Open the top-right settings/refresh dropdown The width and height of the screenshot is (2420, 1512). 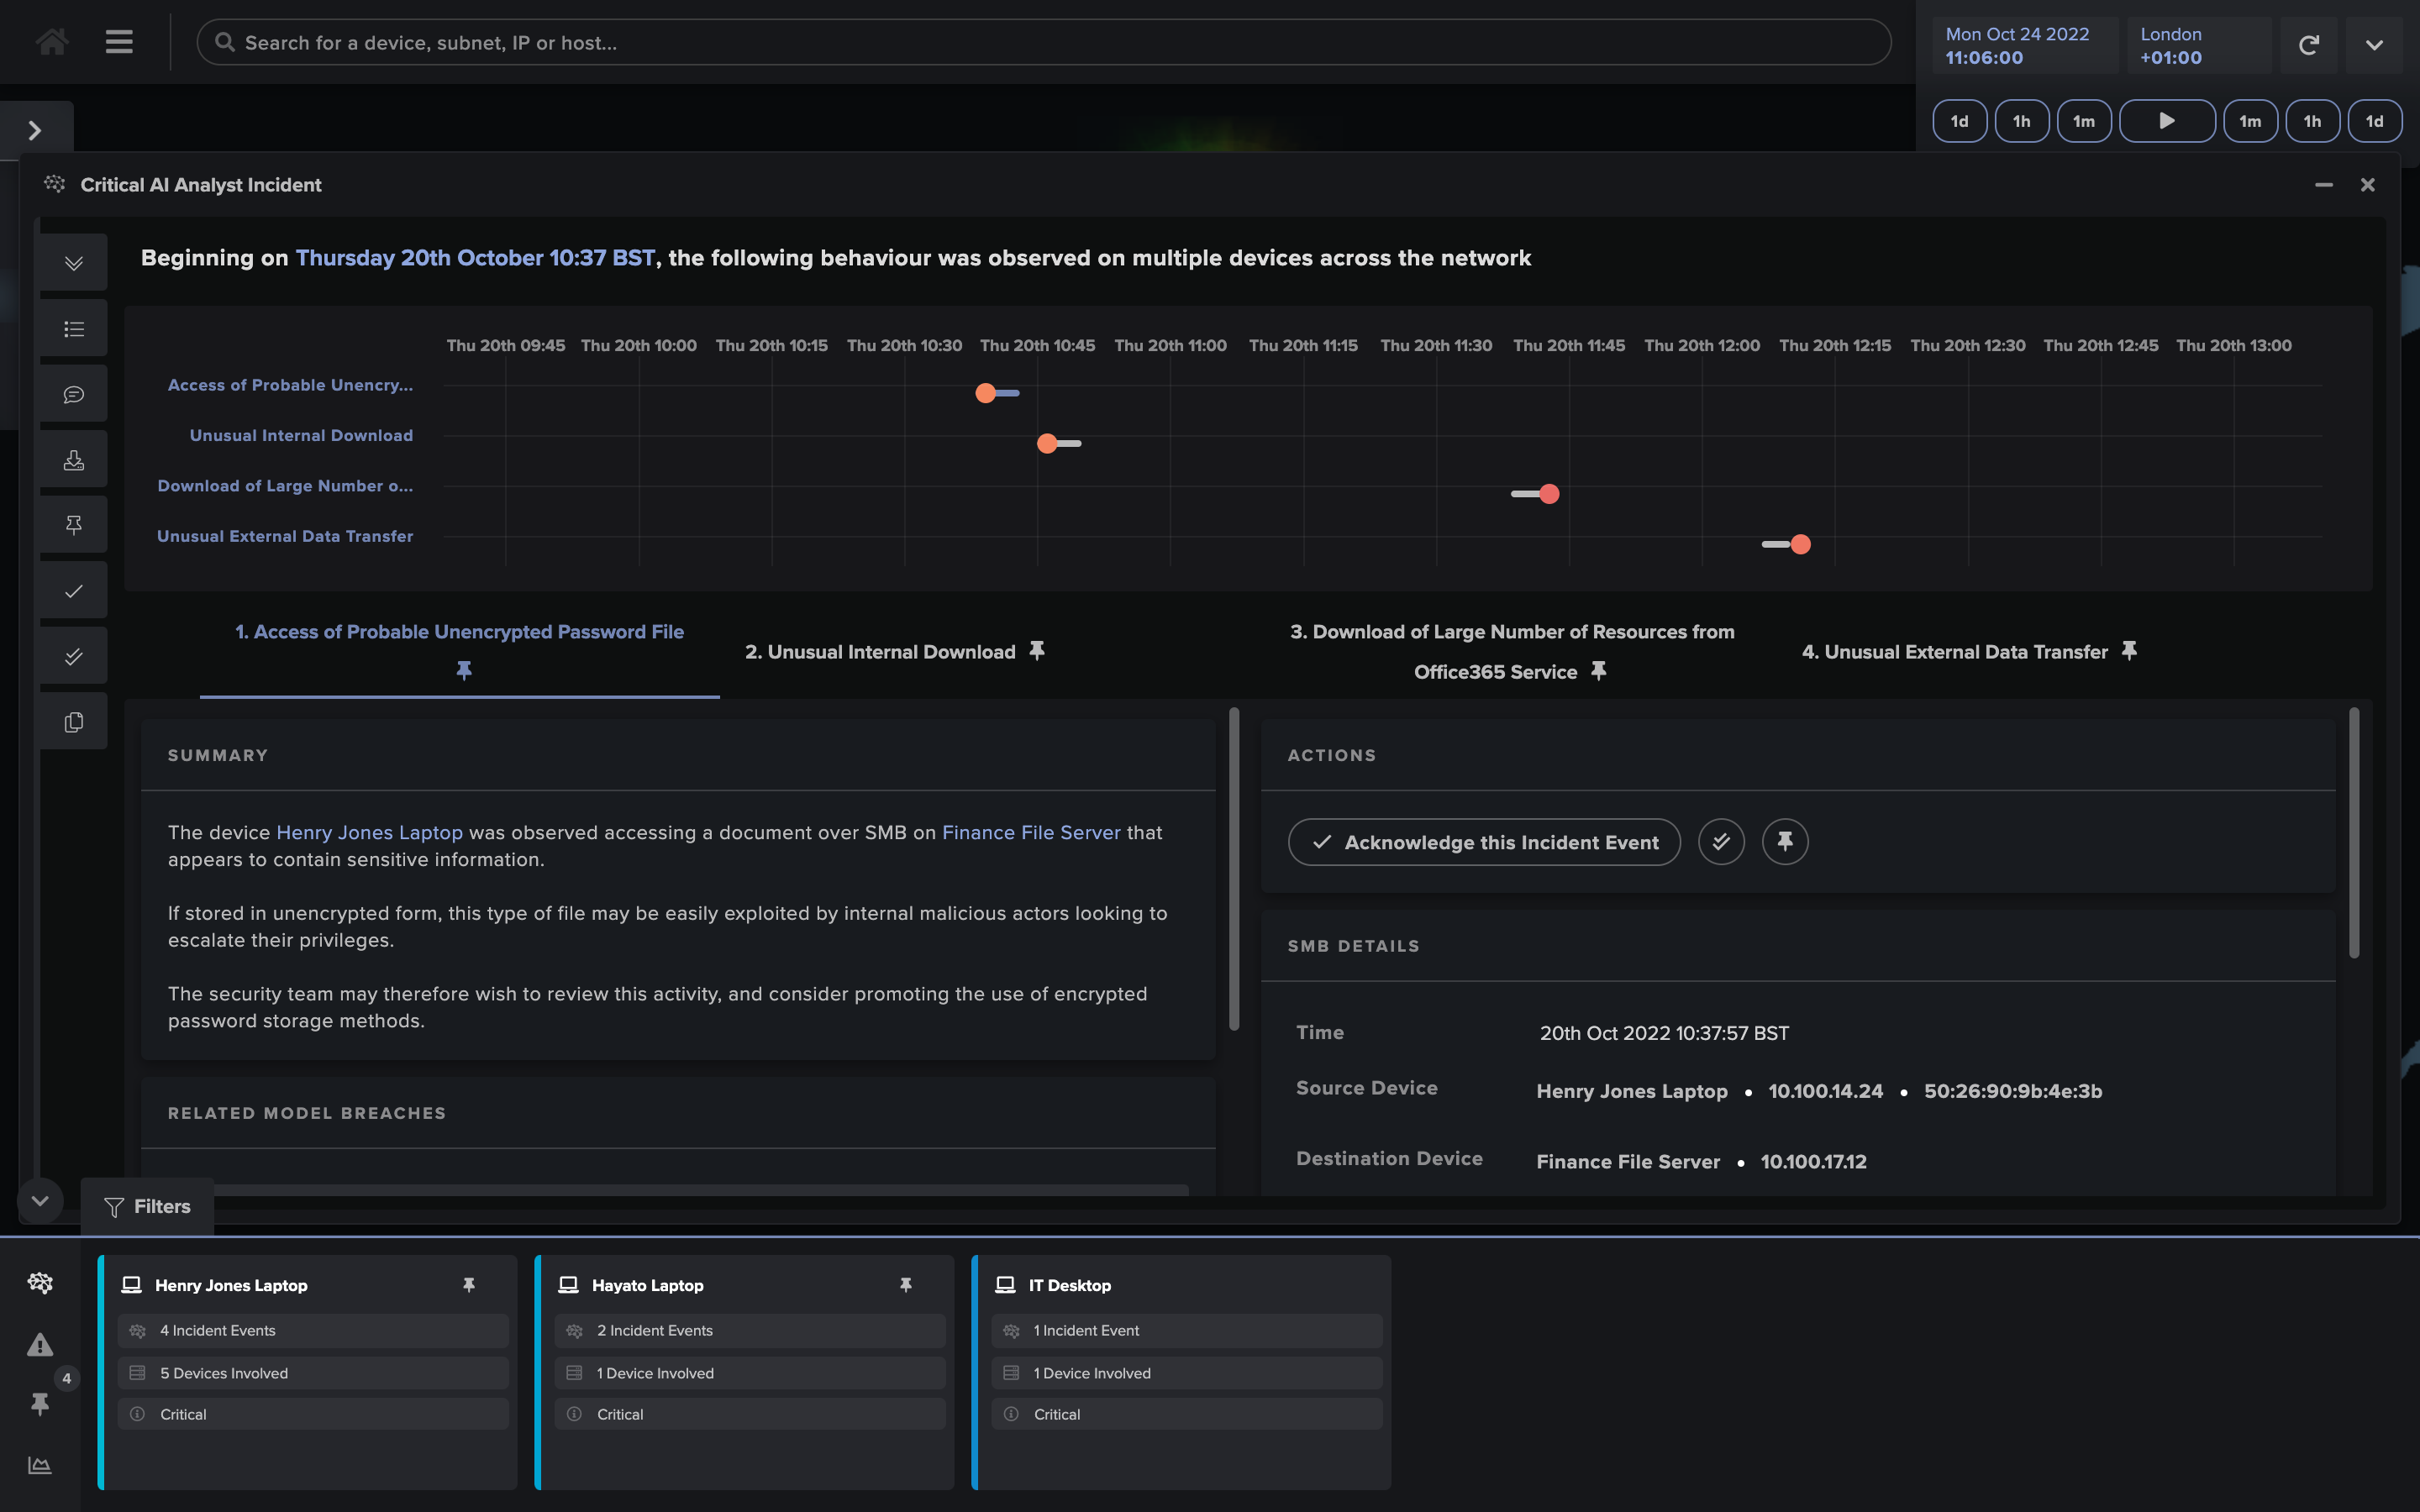2375,45
